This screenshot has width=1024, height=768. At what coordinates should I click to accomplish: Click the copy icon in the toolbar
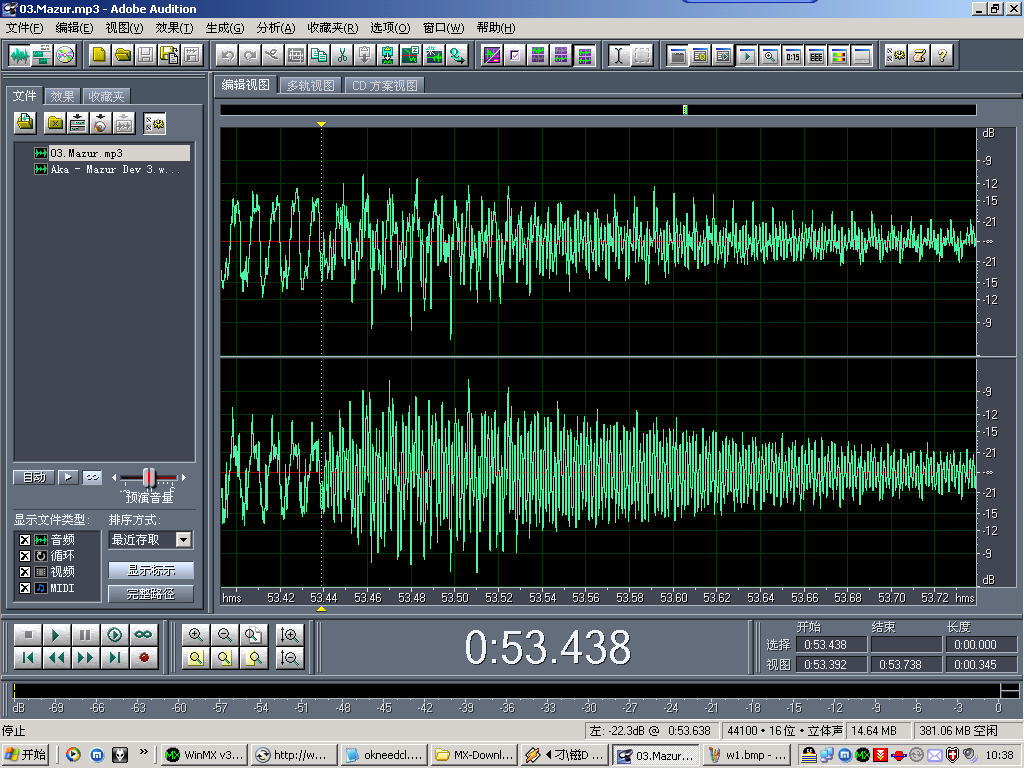pyautogui.click(x=319, y=56)
